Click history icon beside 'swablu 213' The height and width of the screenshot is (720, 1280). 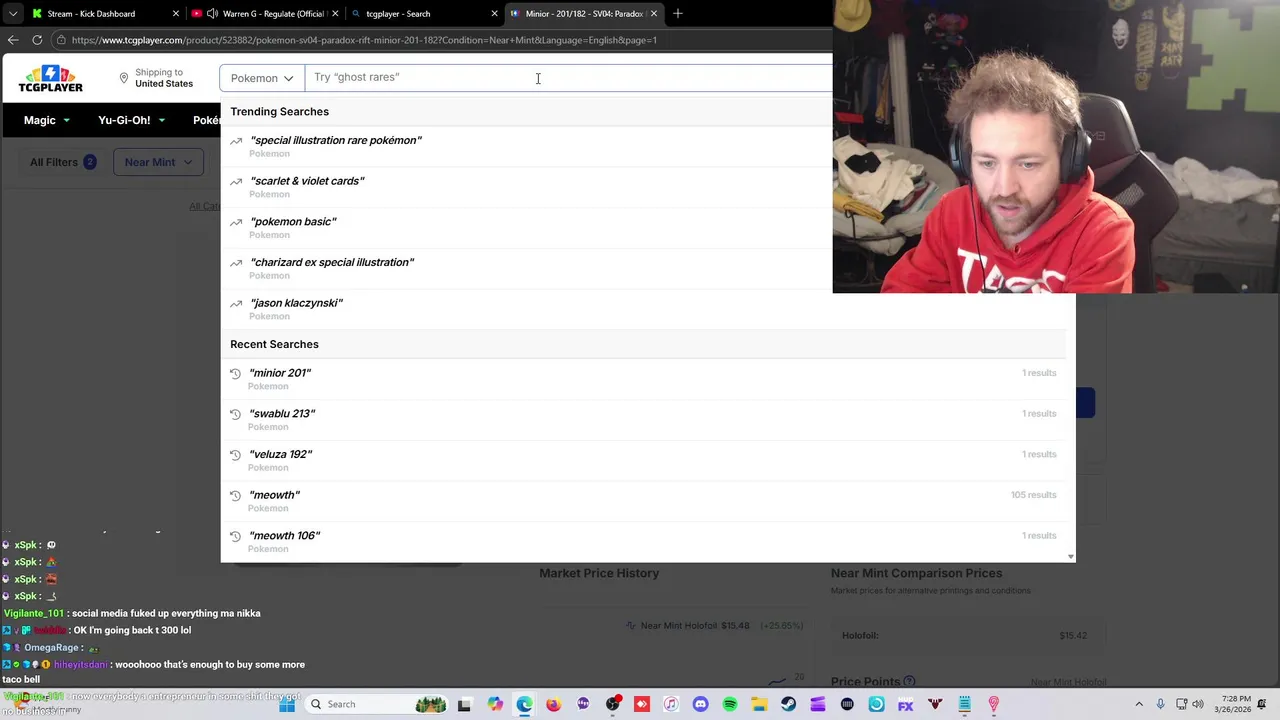pos(236,414)
